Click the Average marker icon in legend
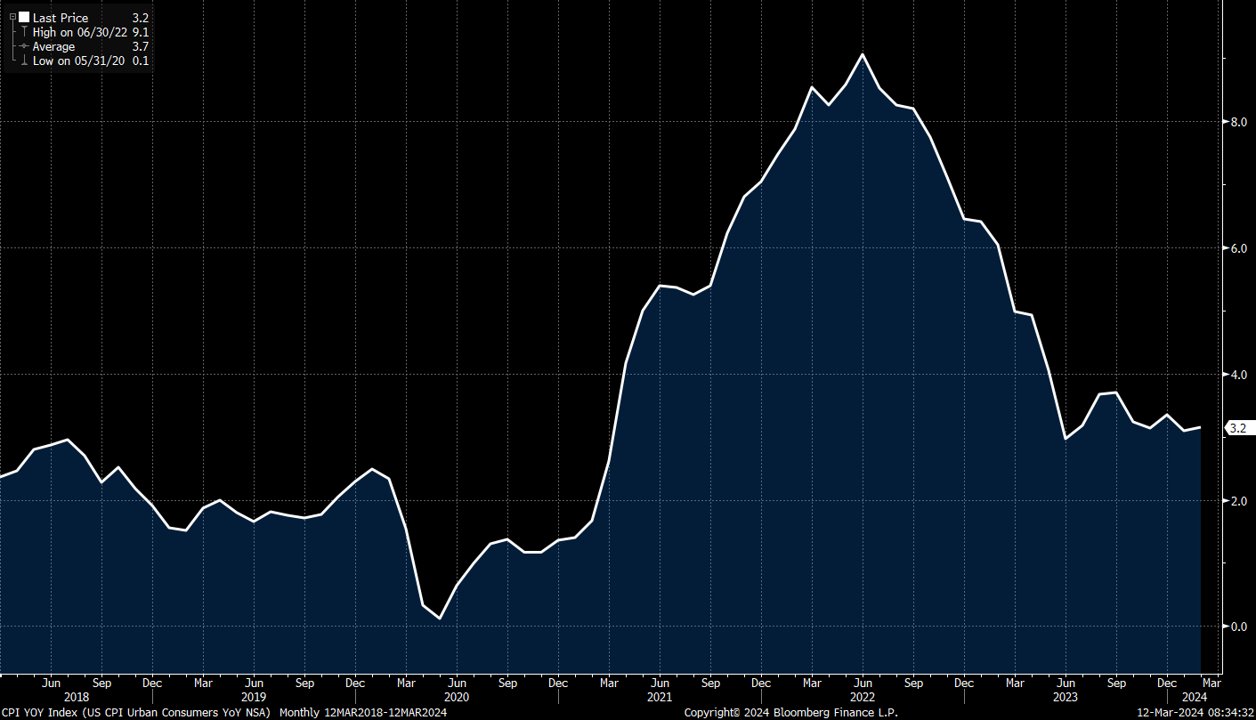Image resolution: width=1256 pixels, height=720 pixels. tap(24, 47)
